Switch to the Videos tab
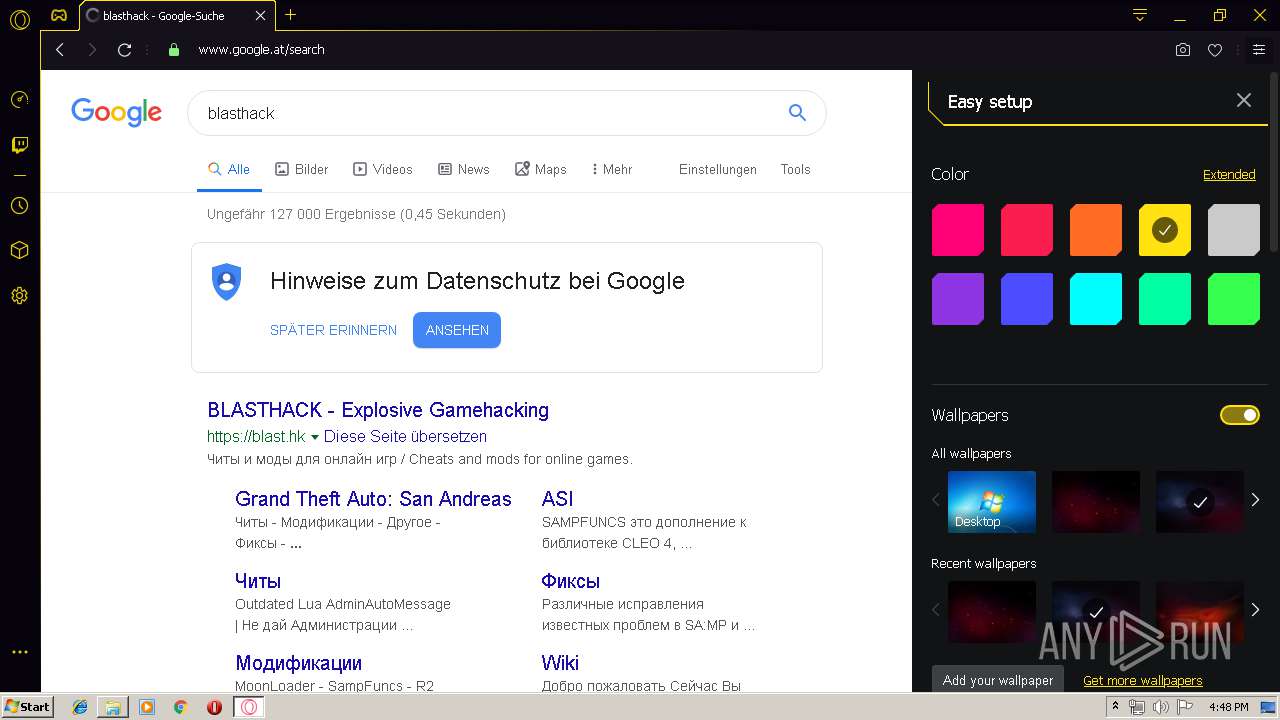The image size is (1280, 720). (383, 169)
